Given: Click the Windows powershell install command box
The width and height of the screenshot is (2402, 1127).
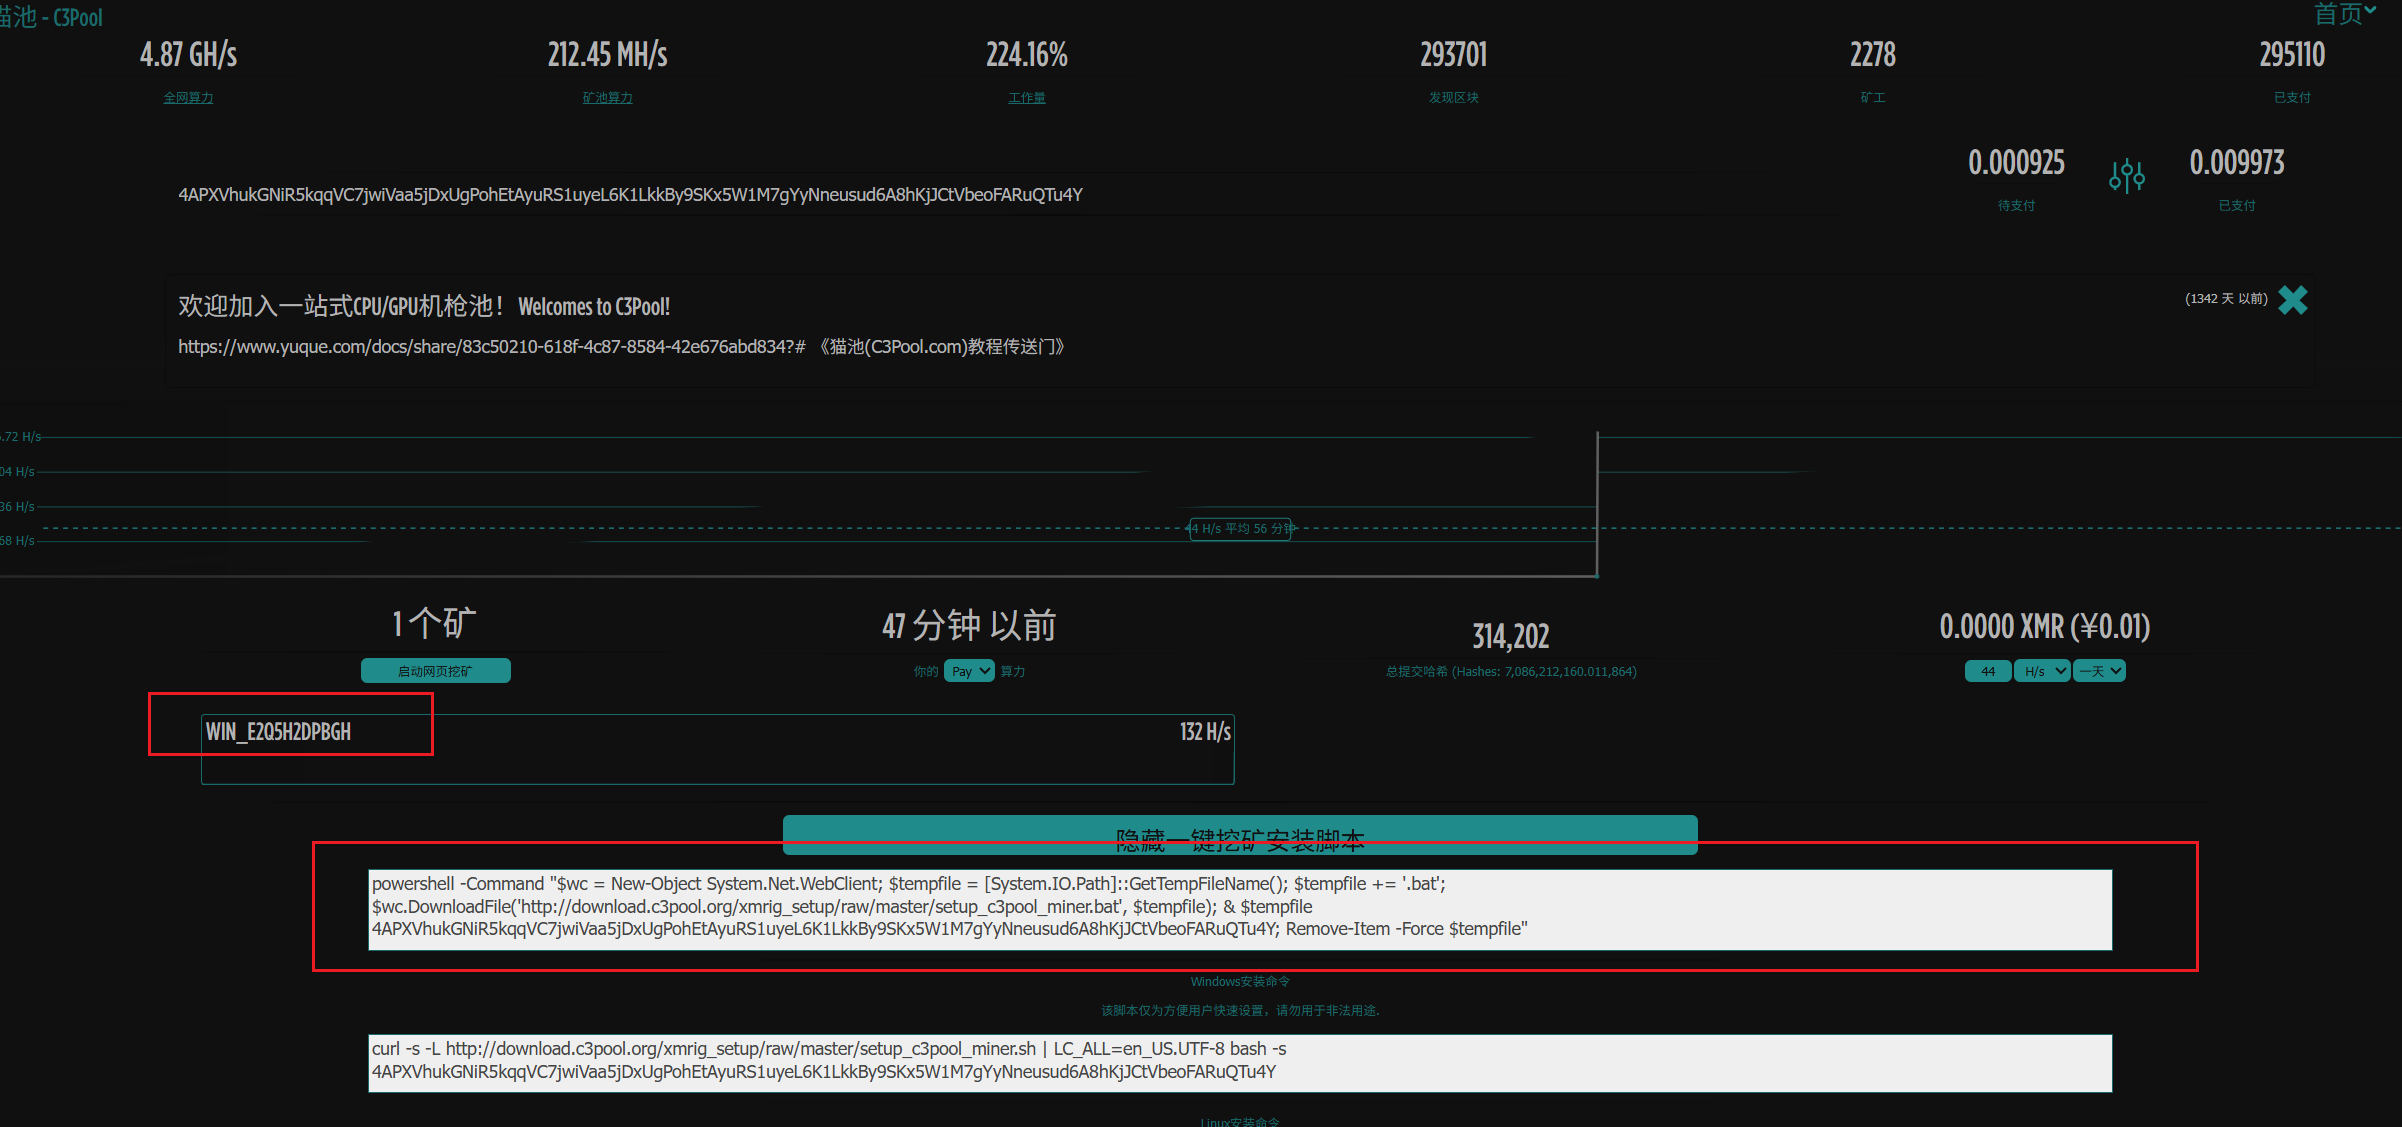Looking at the screenshot, I should click(x=1240, y=909).
